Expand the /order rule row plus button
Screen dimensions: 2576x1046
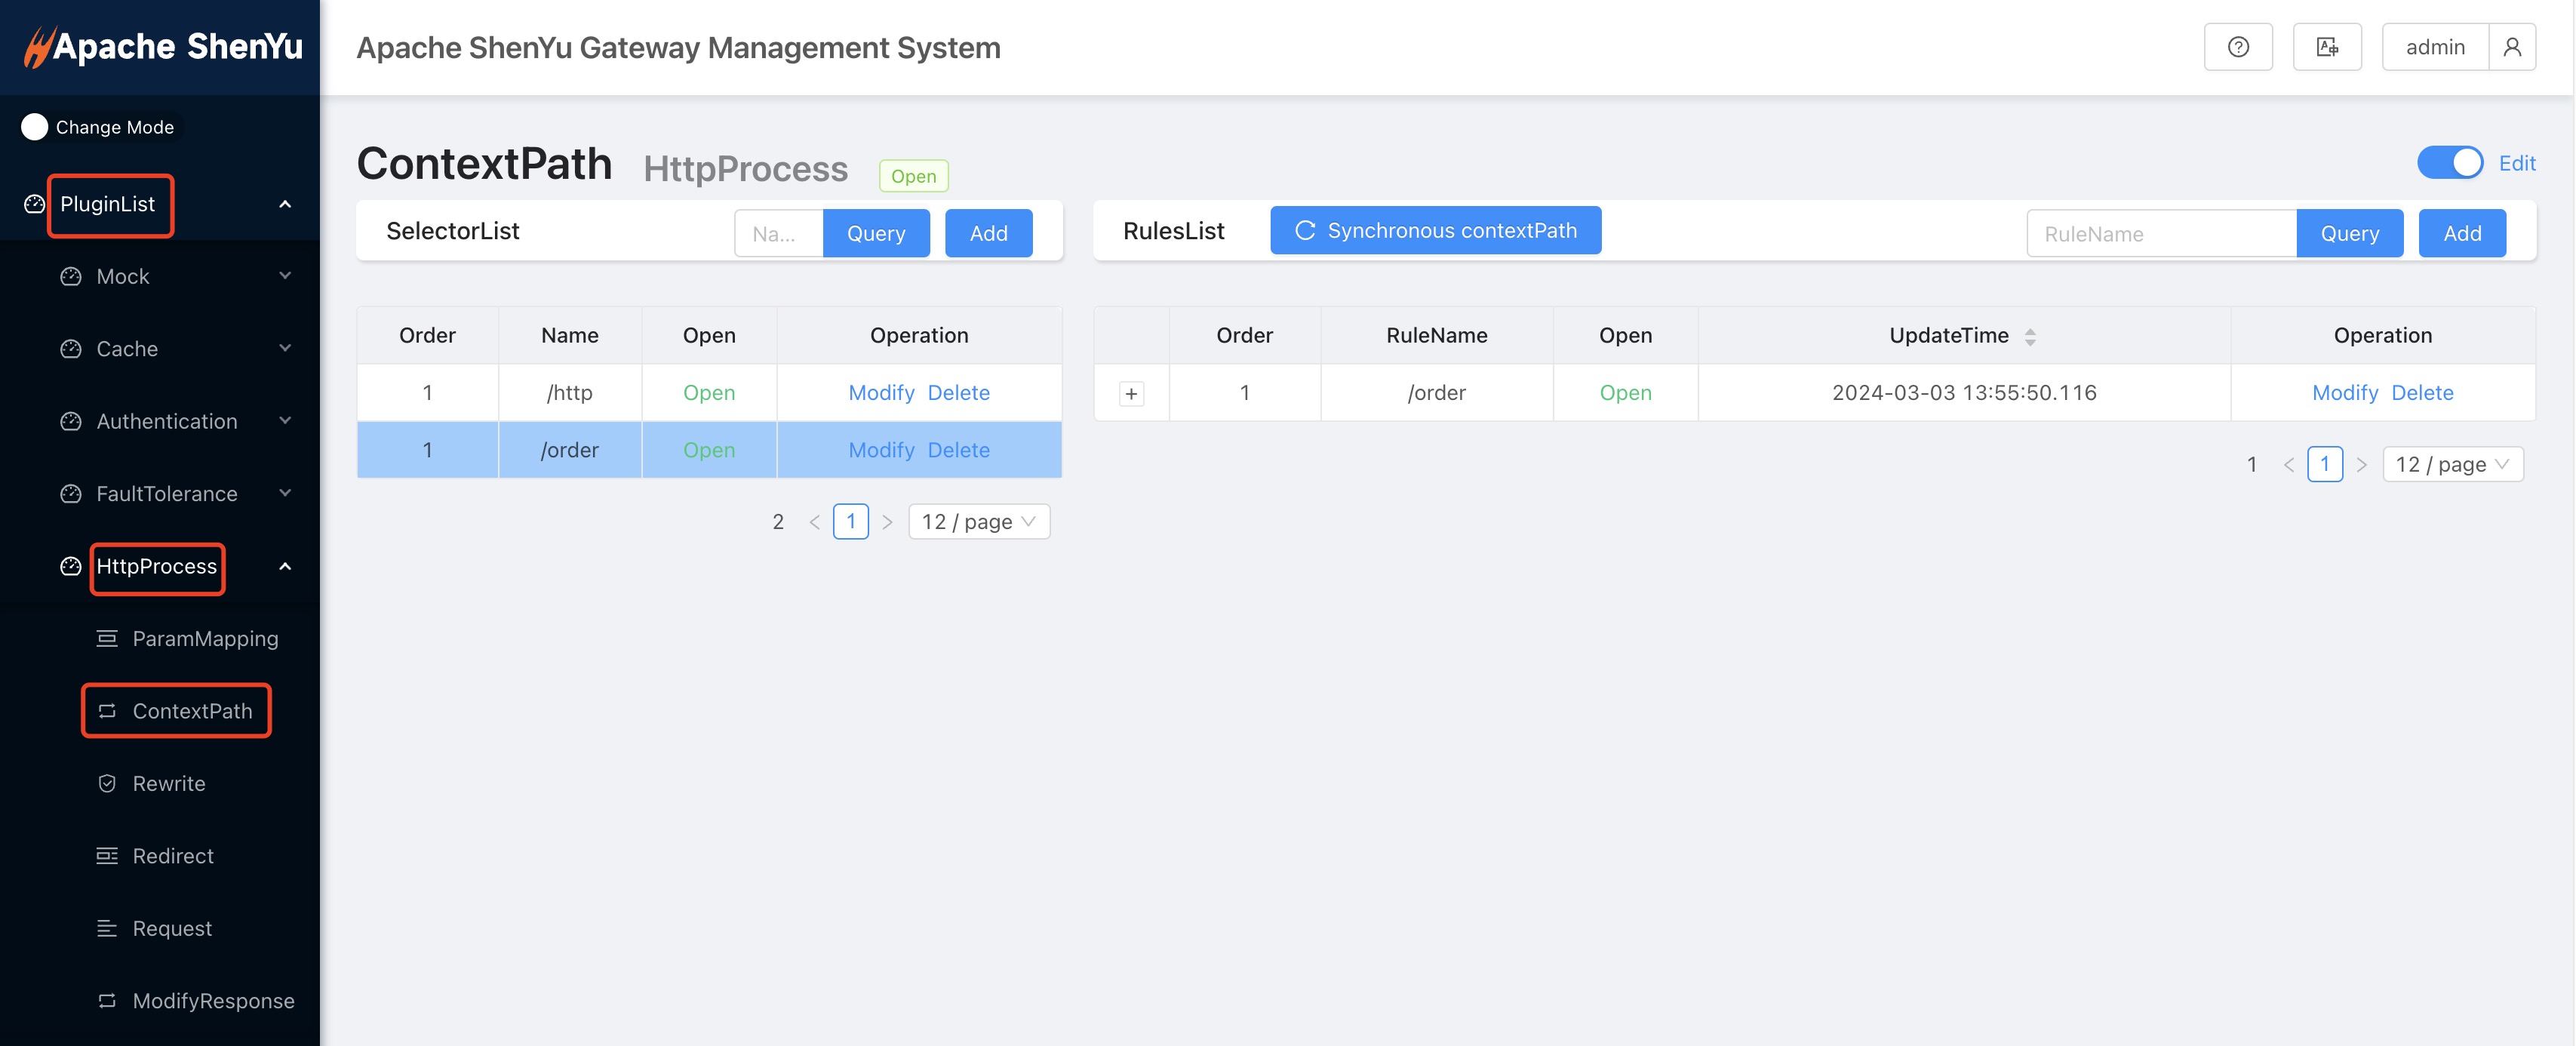1131,393
